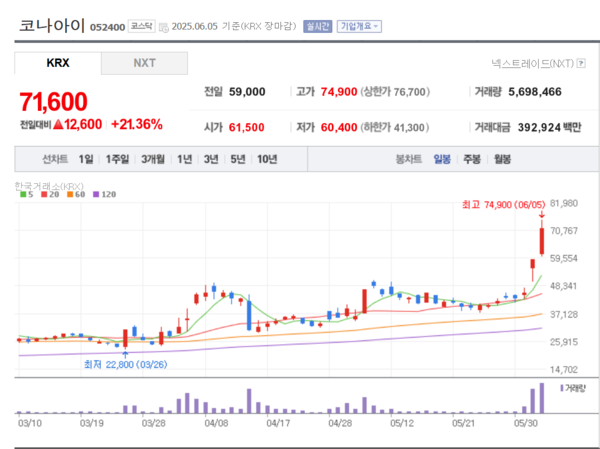Click the open price value 61,500
600x449 pixels.
246,127
